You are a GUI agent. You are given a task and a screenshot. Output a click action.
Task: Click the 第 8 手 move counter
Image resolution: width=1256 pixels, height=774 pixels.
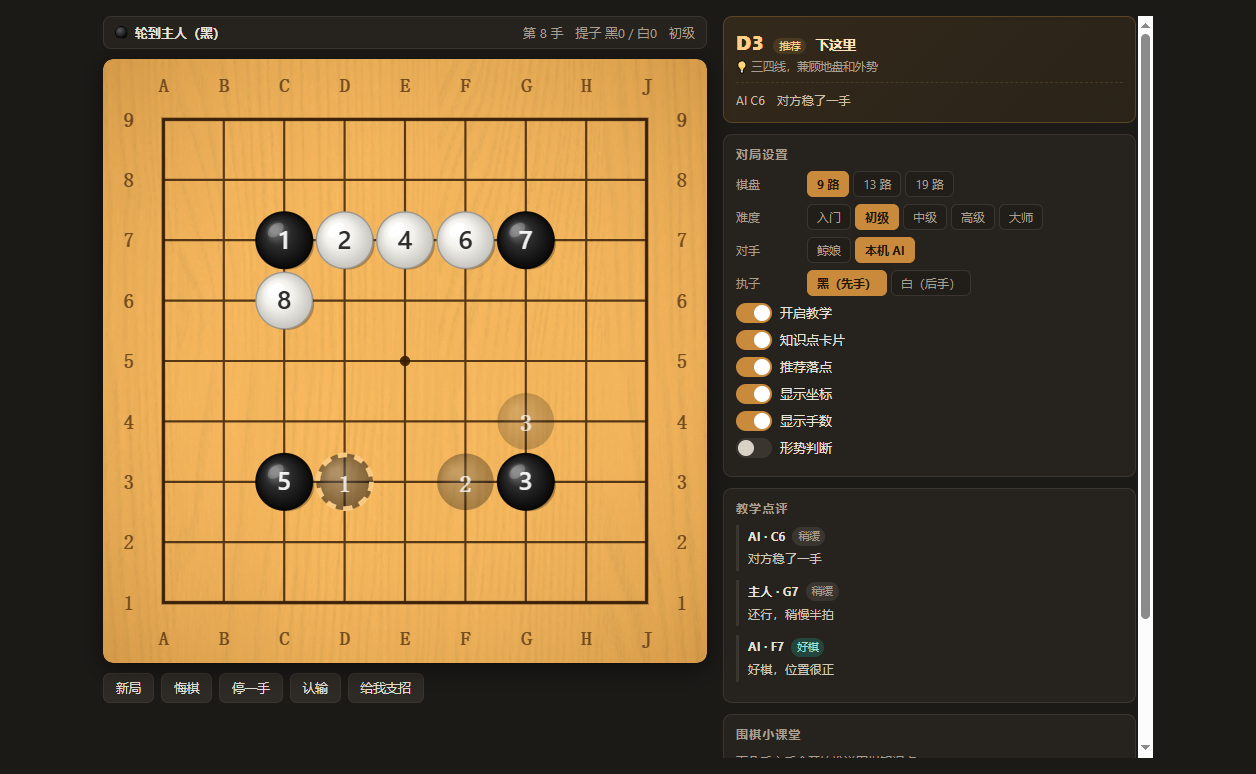[543, 33]
